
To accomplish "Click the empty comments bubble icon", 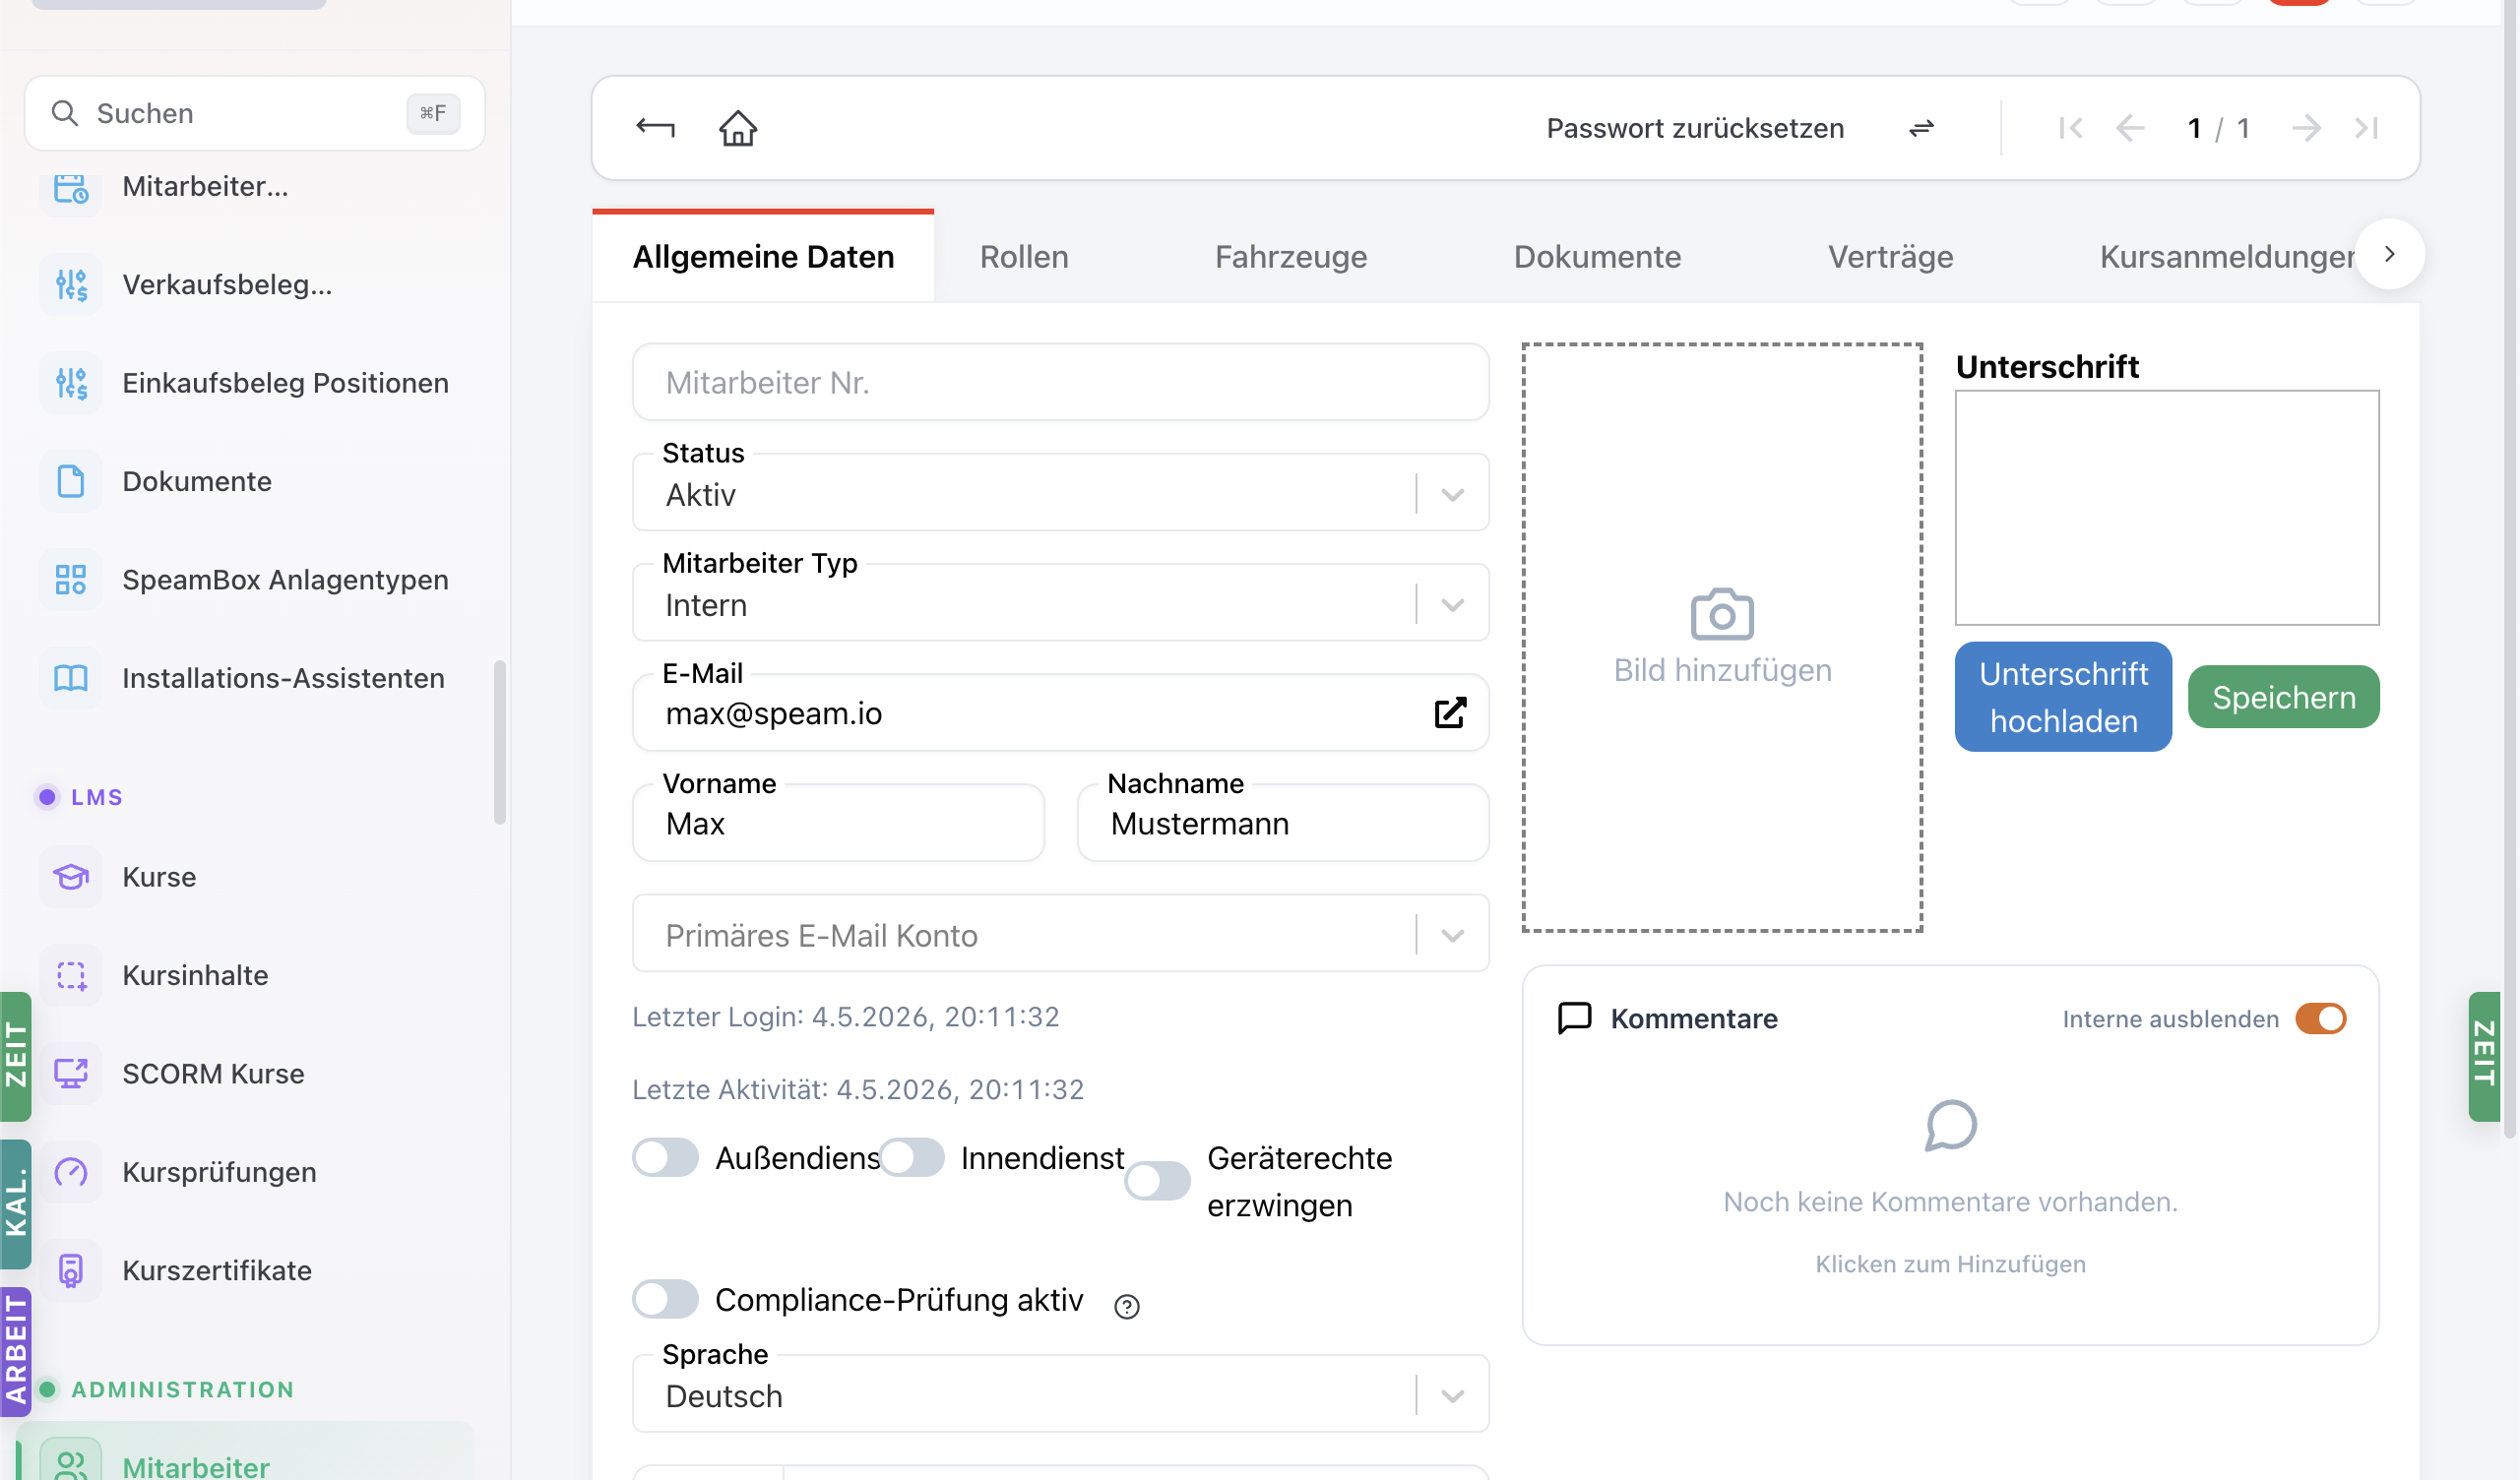I will (x=1950, y=1125).
